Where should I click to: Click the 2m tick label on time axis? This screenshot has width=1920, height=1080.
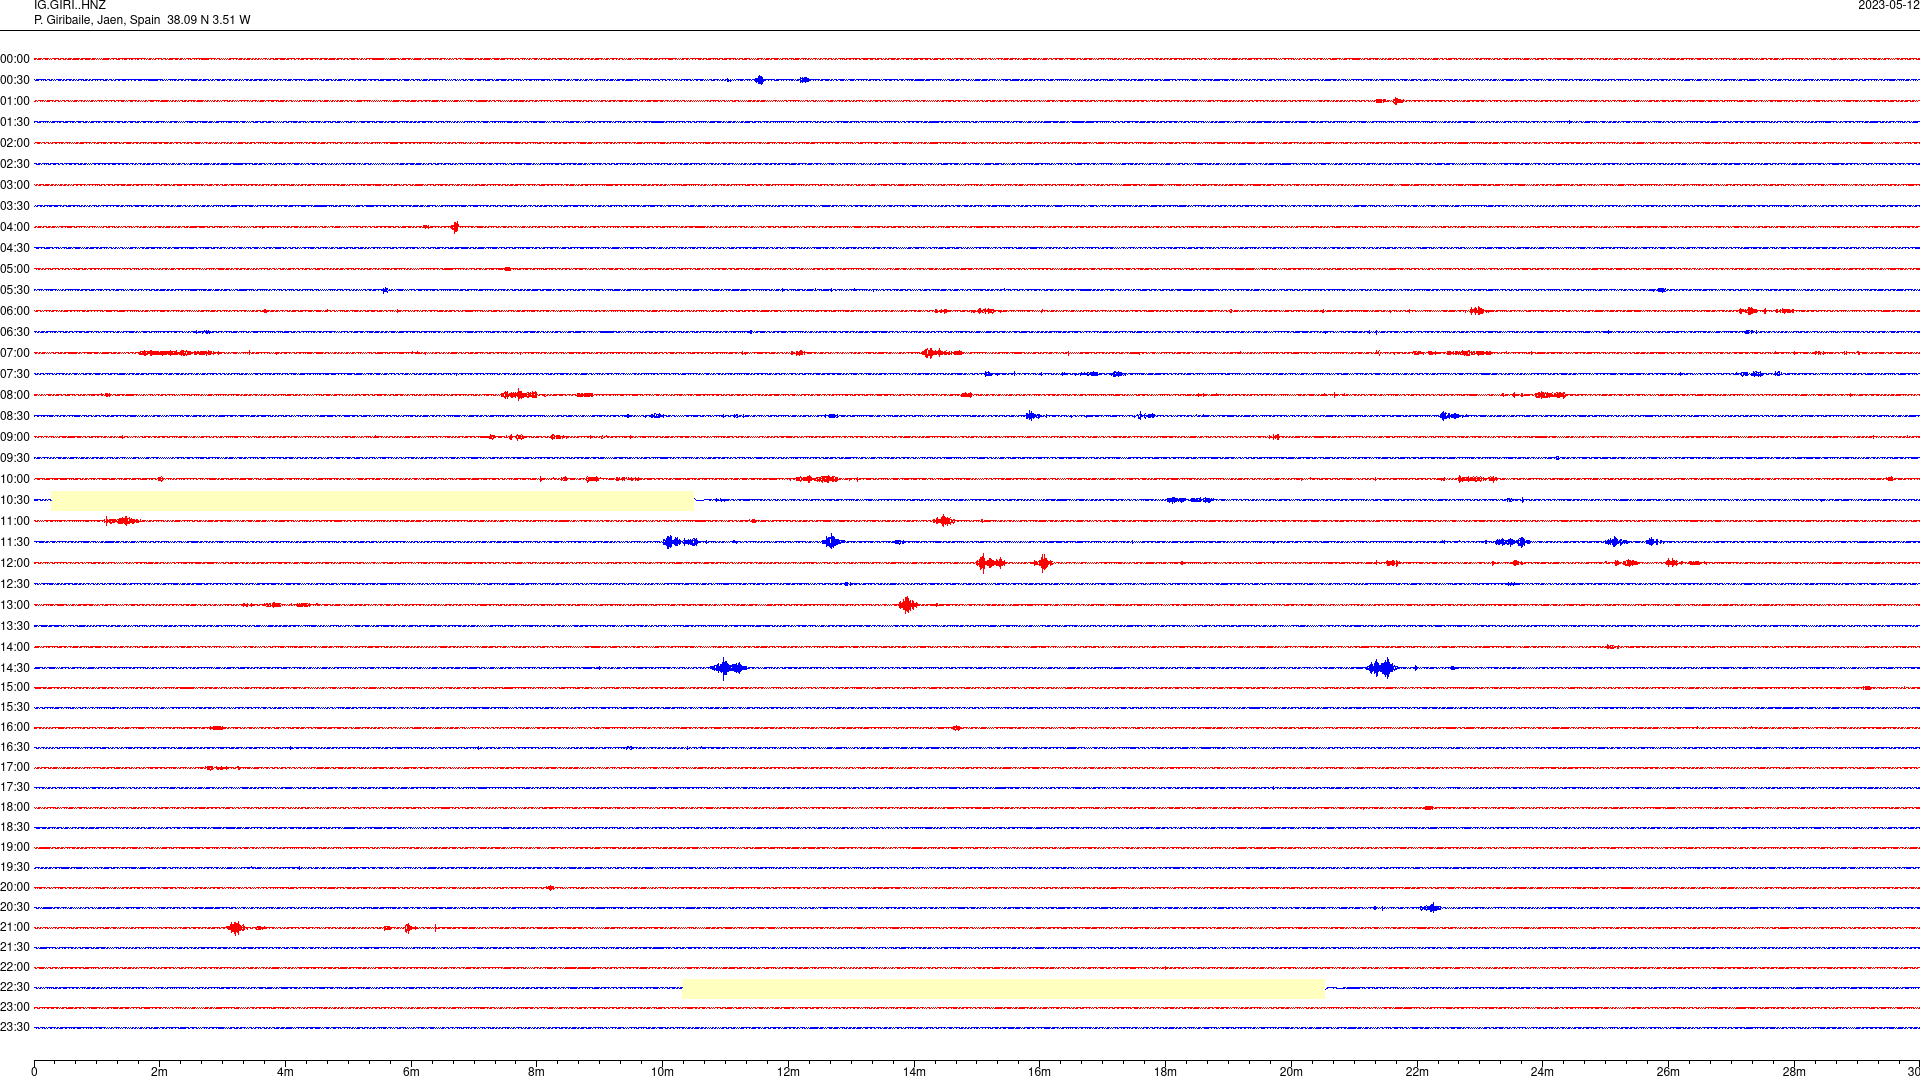point(160,1072)
